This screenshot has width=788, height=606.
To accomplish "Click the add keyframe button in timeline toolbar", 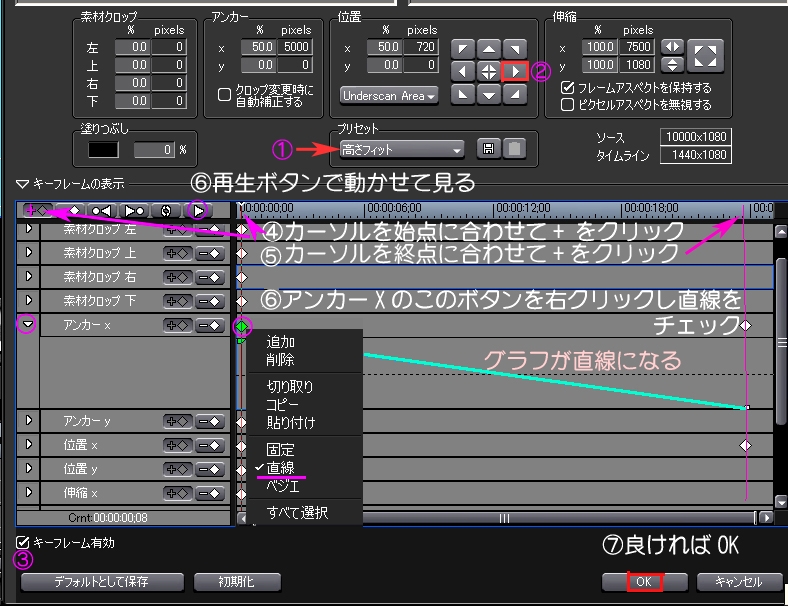I will 38,211.
